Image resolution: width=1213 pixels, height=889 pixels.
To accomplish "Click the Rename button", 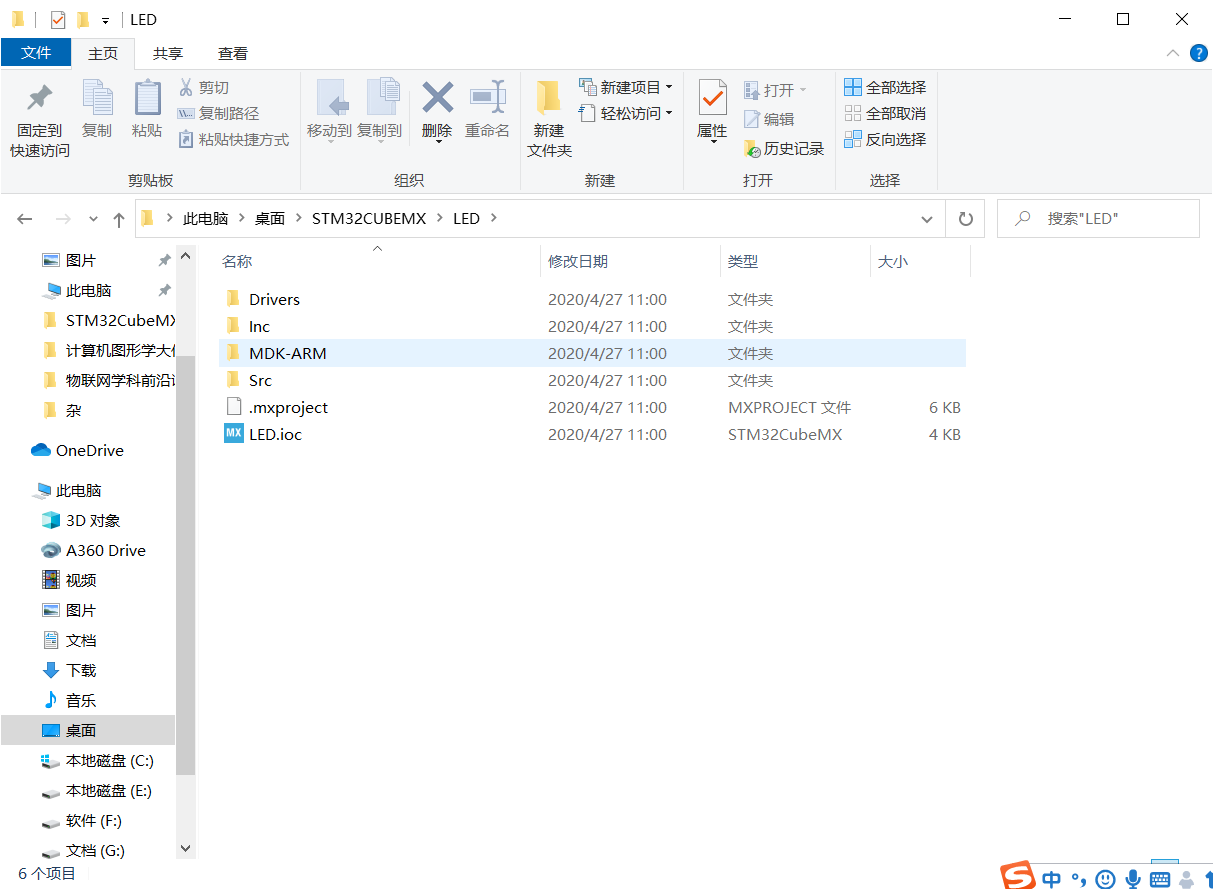I will click(487, 109).
